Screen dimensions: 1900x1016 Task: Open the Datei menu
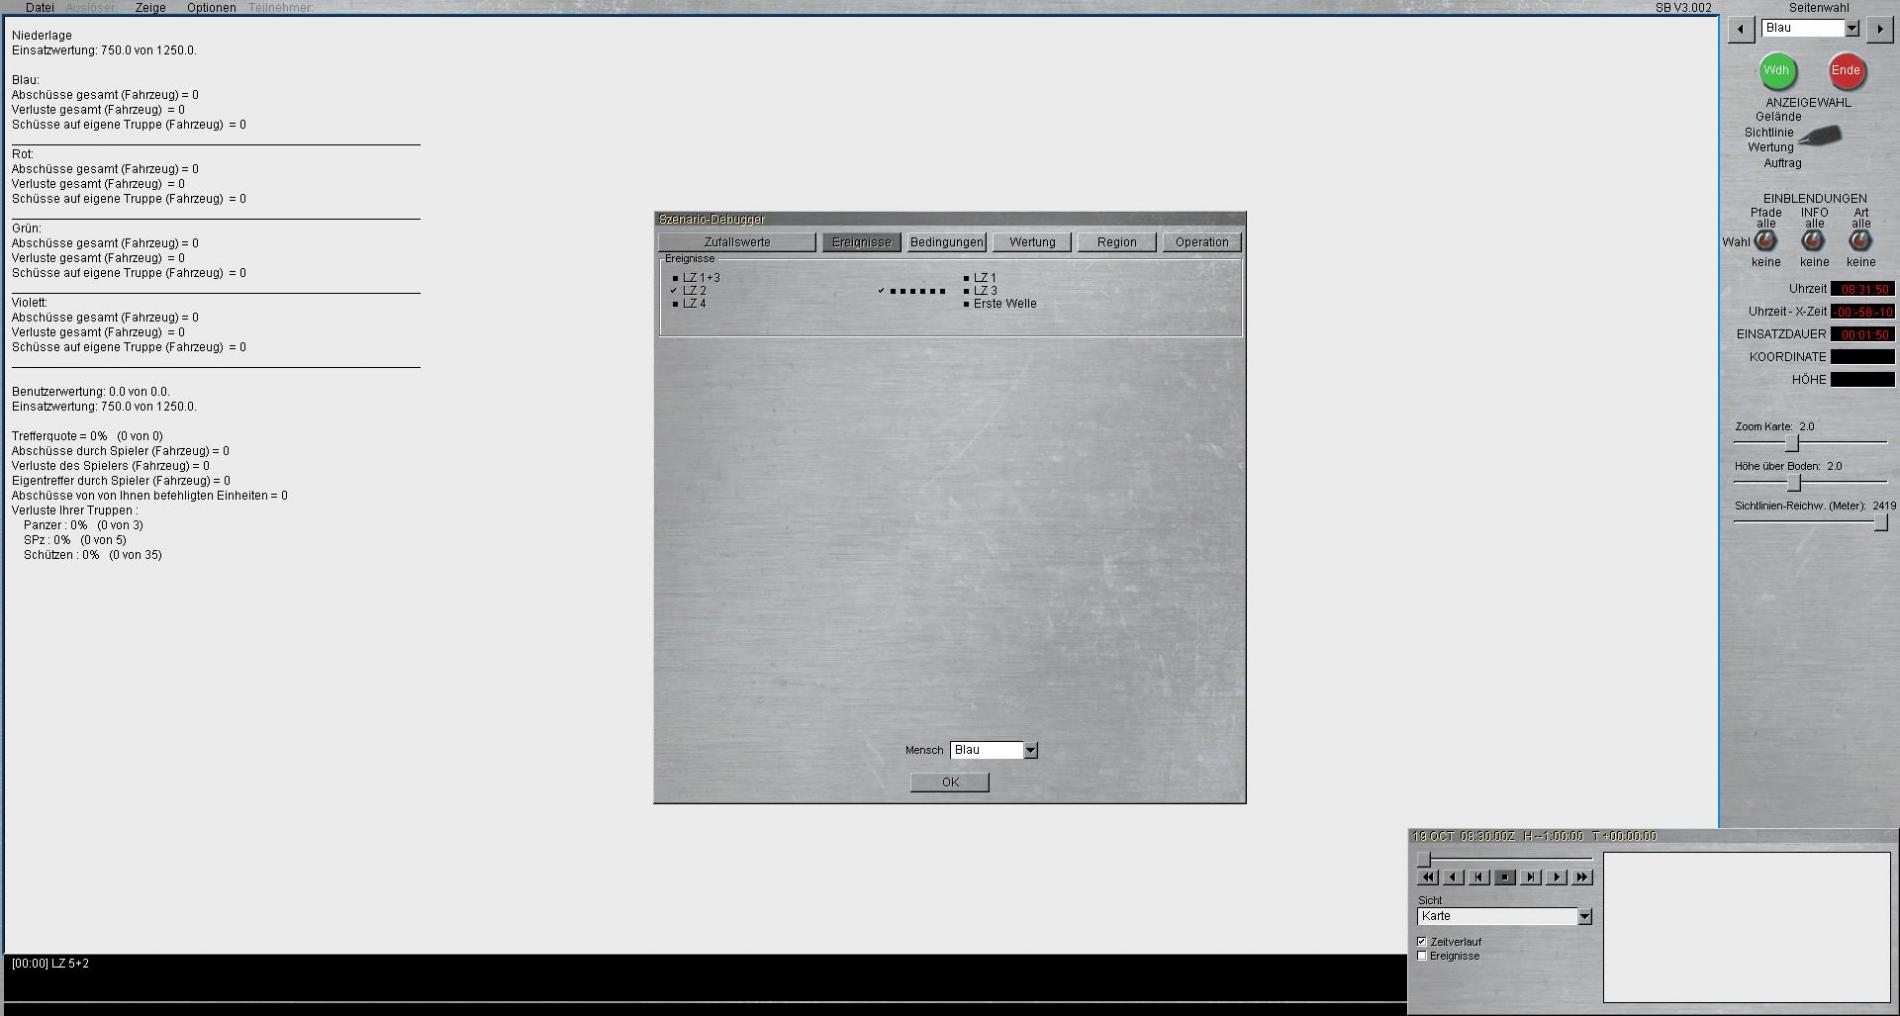39,8
